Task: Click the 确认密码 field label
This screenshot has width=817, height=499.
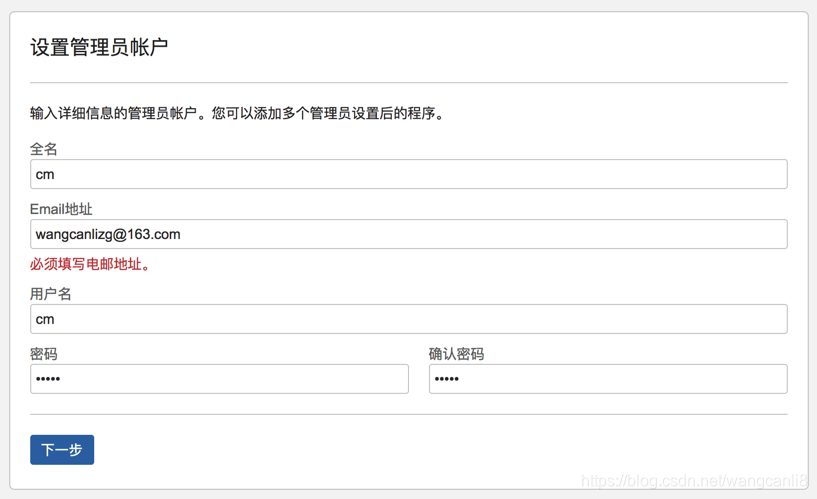Action: click(x=456, y=354)
